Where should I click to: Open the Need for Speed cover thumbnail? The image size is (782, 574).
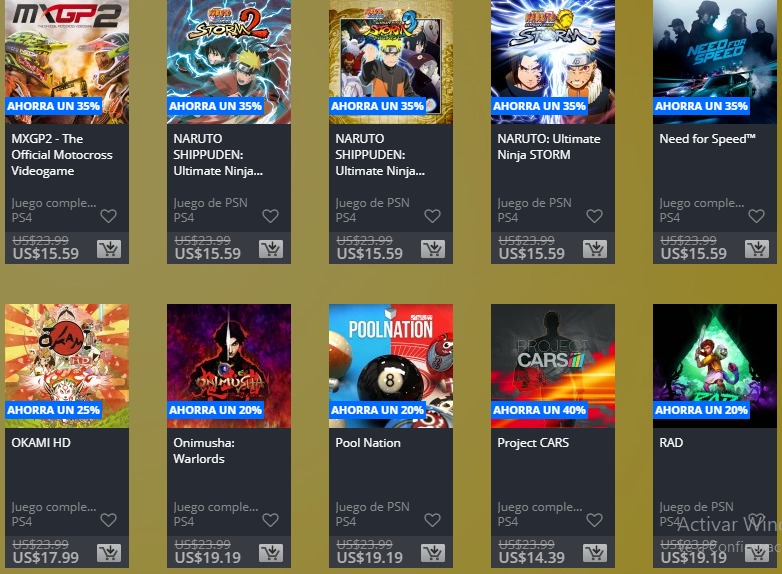pos(715,62)
